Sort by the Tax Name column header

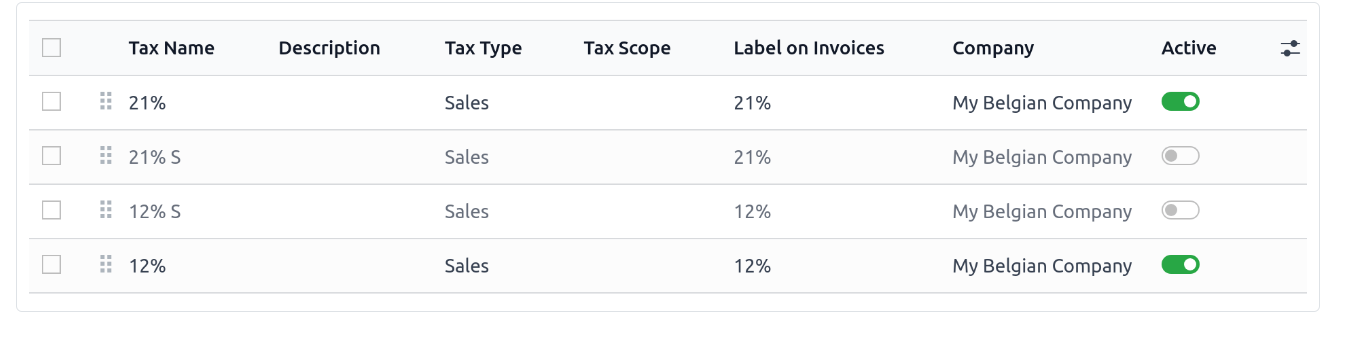click(x=171, y=48)
